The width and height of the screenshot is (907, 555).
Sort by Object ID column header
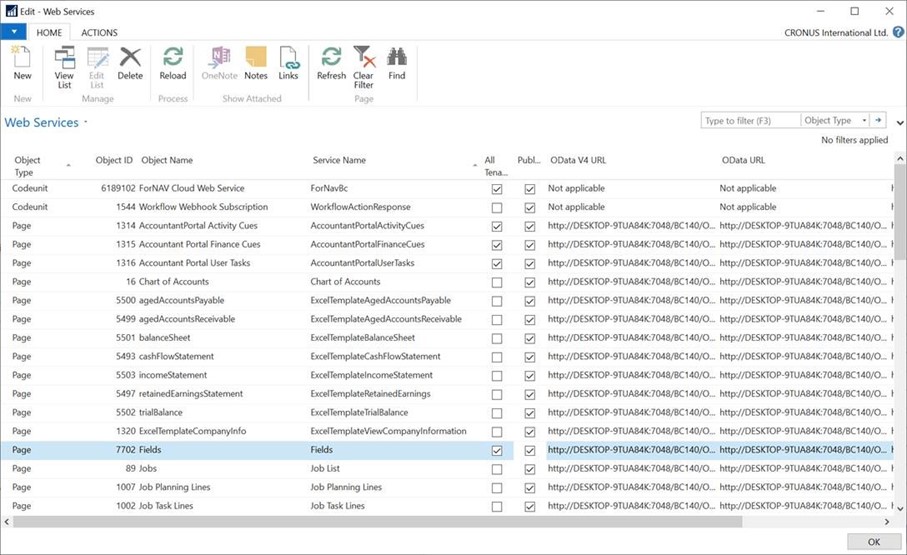pyautogui.click(x=114, y=160)
